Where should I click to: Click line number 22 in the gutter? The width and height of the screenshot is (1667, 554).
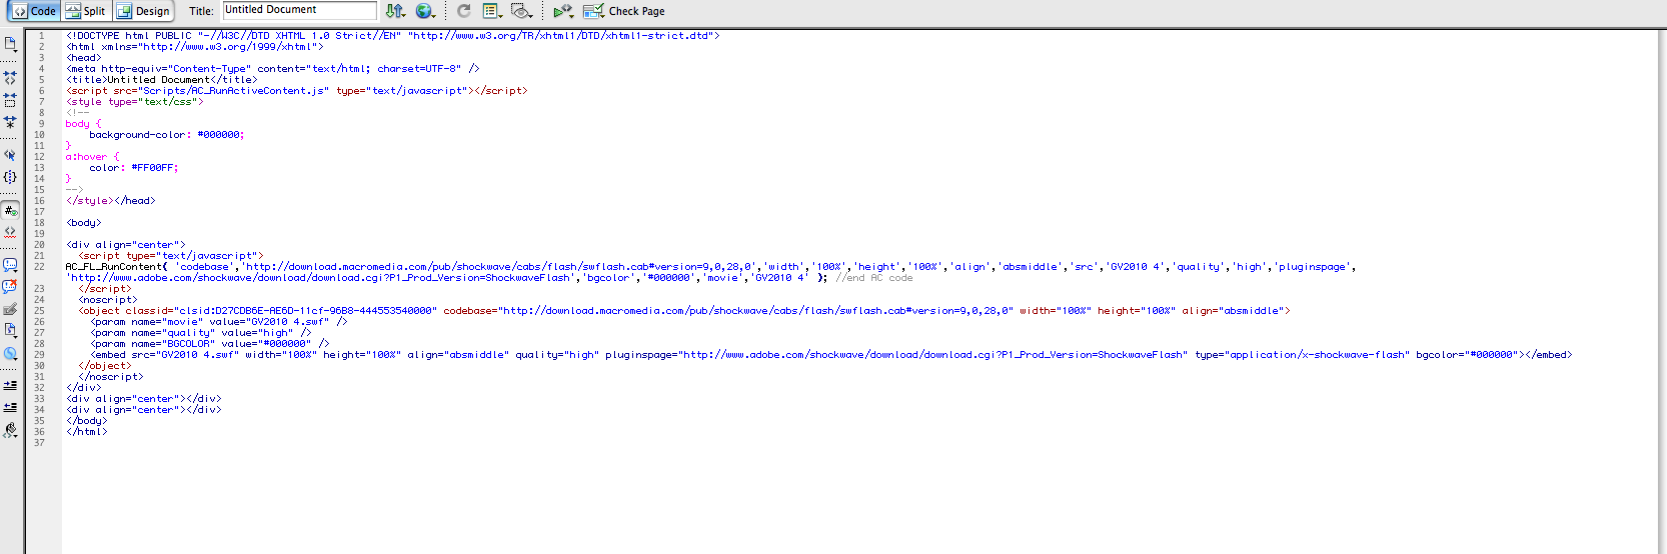(x=39, y=267)
